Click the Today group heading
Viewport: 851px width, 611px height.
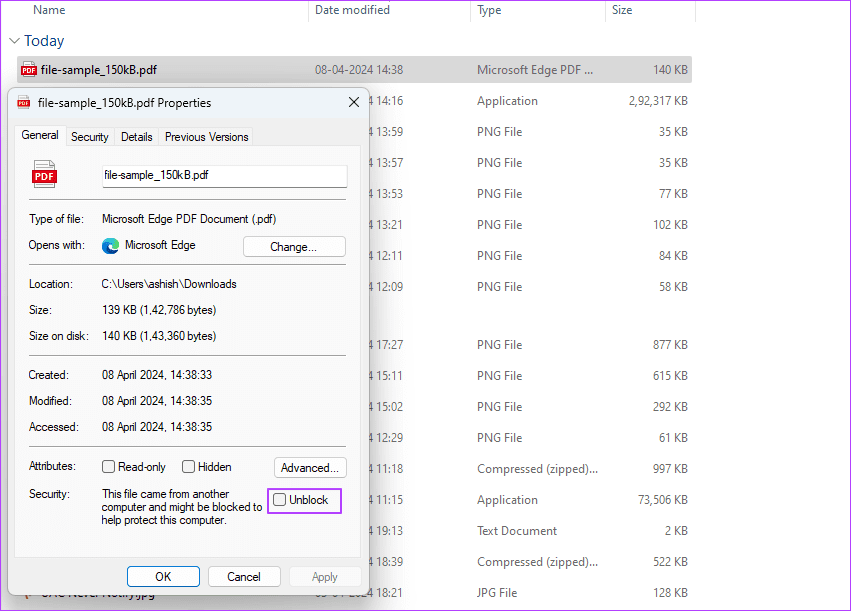(x=44, y=41)
